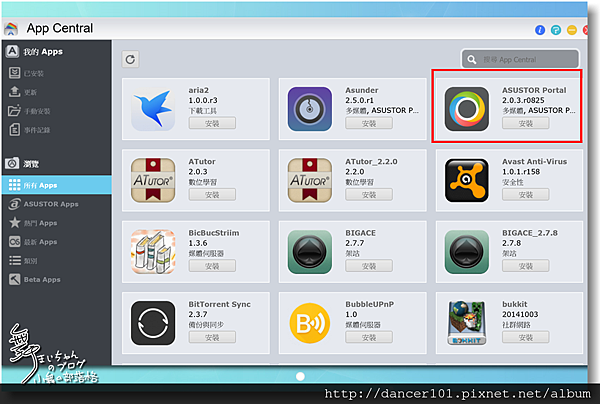The image size is (600, 404).
Task: Click the refresh icon button
Action: click(x=130, y=59)
